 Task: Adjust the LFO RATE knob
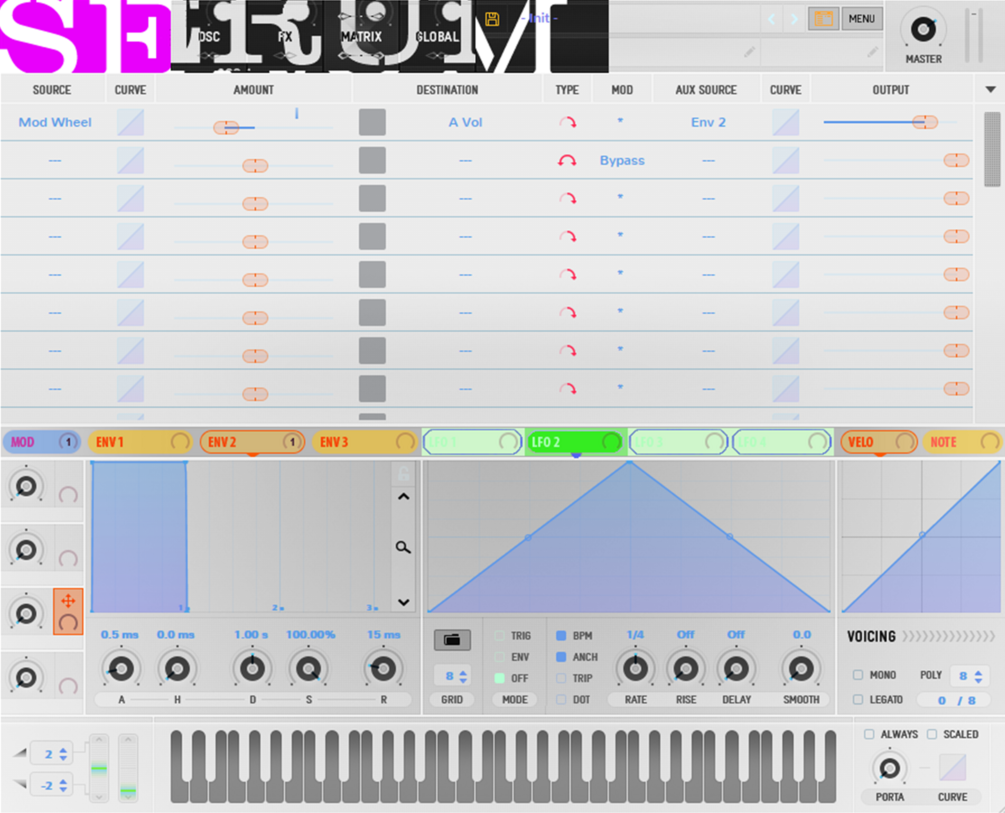[x=635, y=669]
